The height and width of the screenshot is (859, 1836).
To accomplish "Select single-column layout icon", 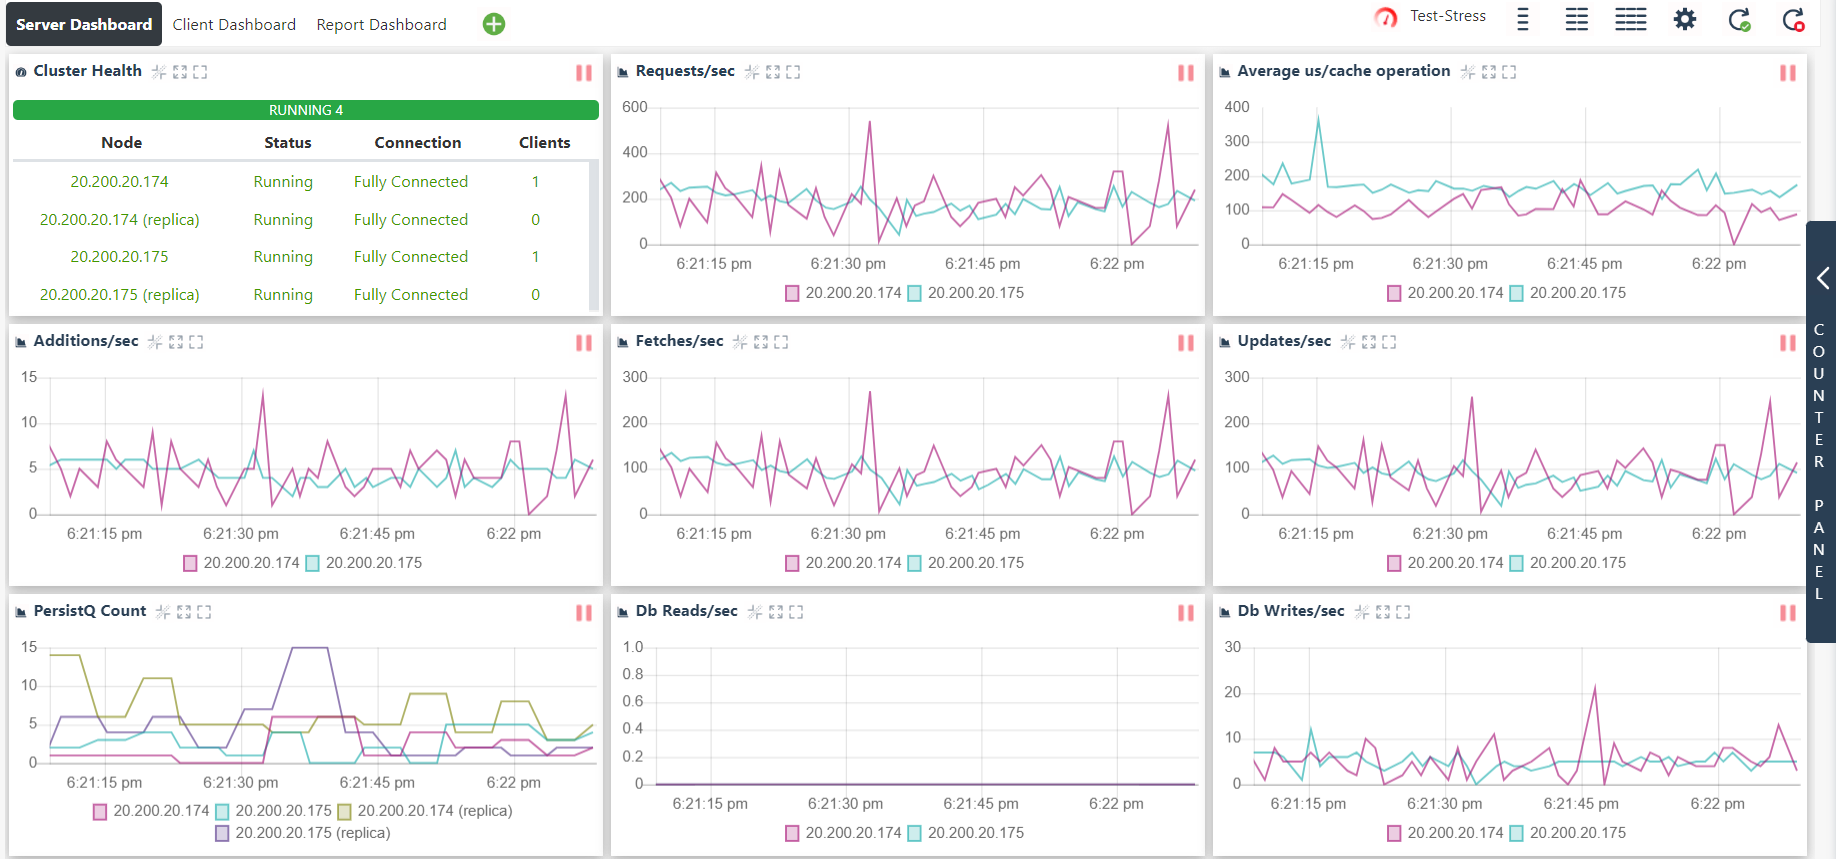I will point(1523,19).
